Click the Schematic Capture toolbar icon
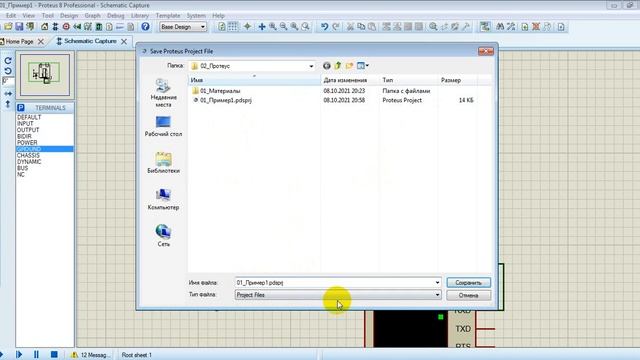640x360 pixels. coord(55,27)
